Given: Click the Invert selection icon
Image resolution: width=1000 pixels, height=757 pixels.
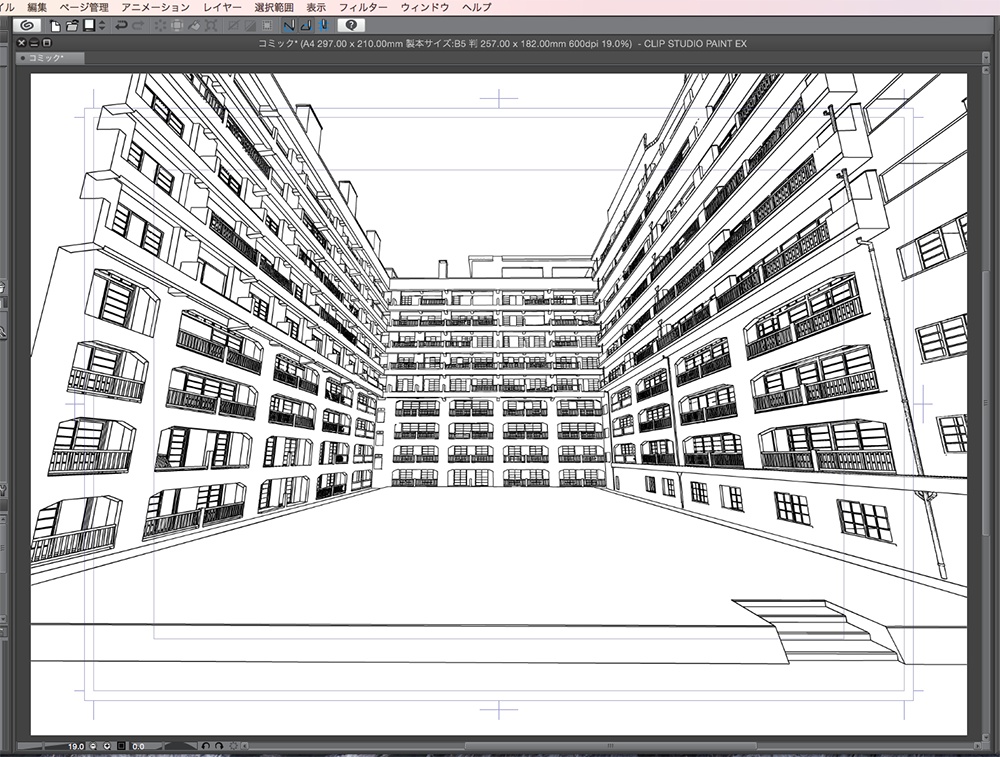Looking at the screenshot, I should pyautogui.click(x=251, y=26).
